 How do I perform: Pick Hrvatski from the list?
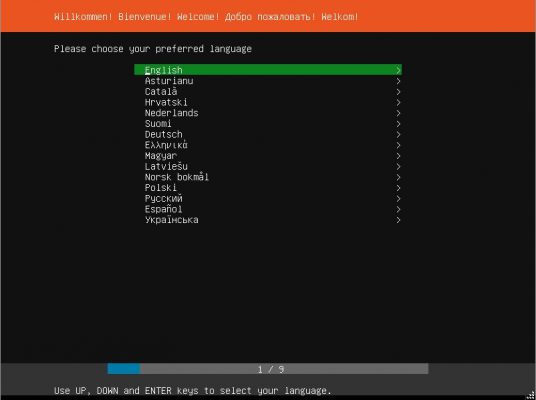[268, 102]
